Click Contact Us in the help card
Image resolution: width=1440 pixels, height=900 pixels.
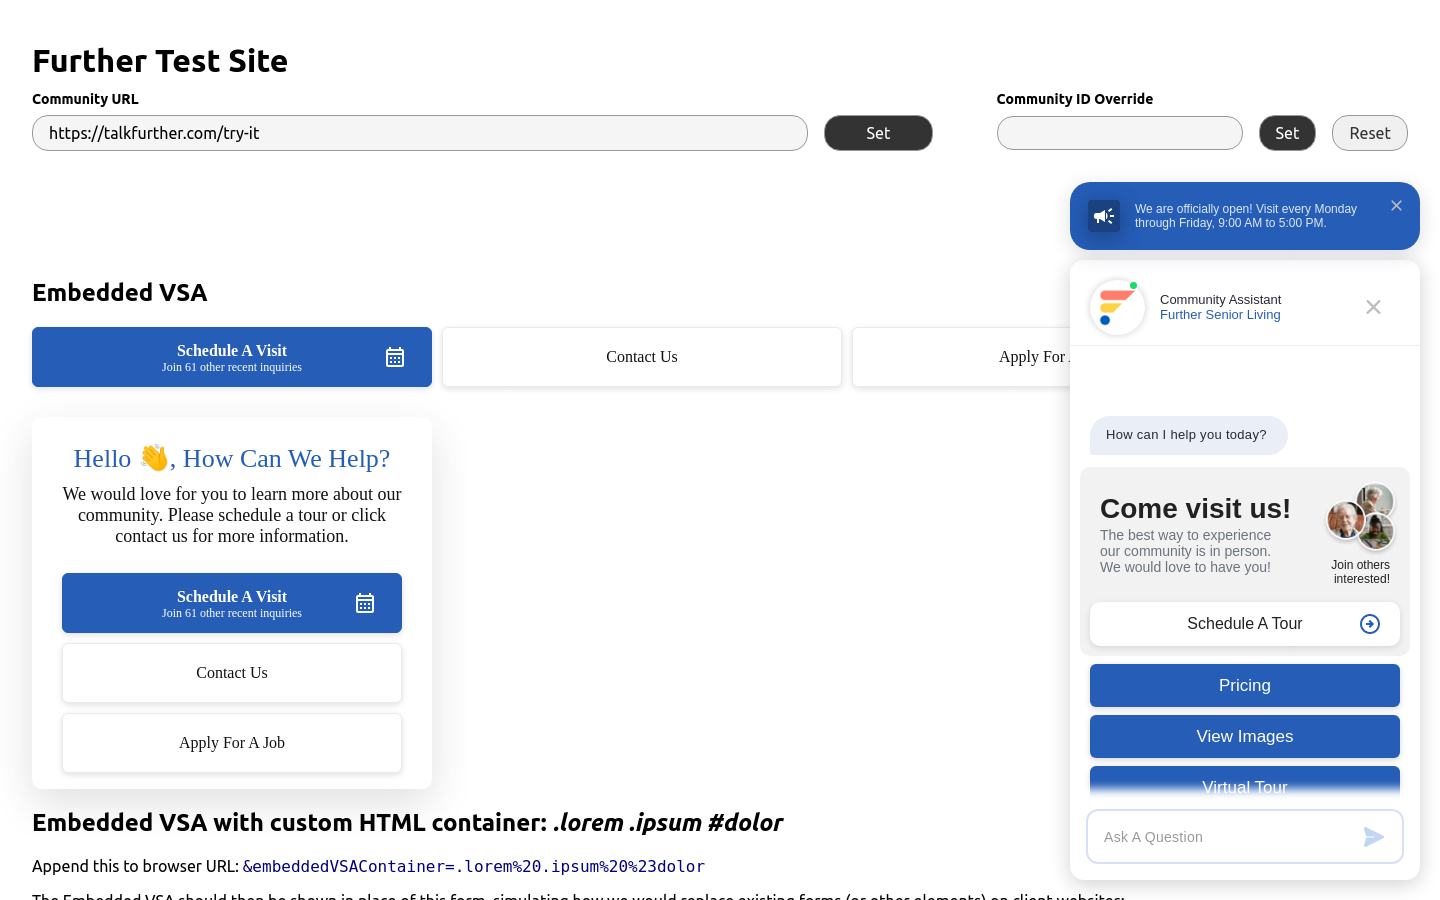click(x=232, y=673)
